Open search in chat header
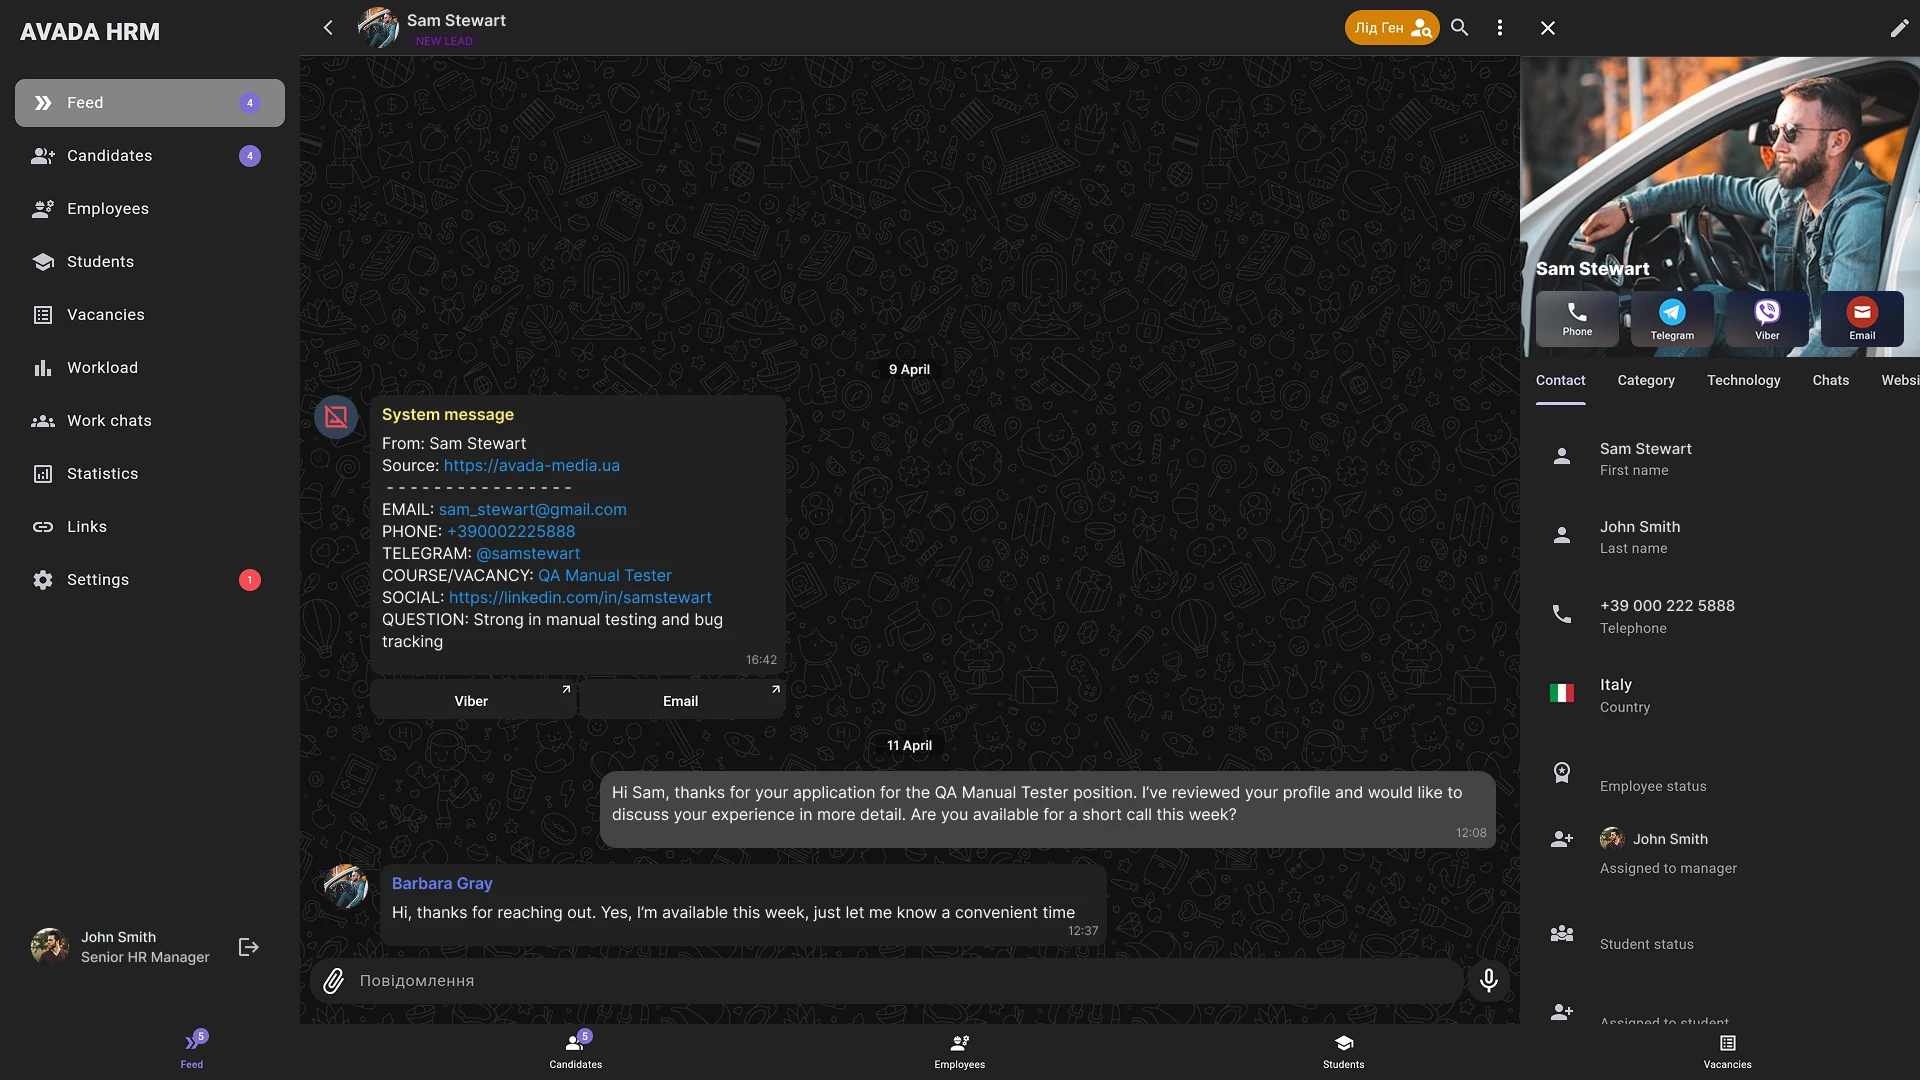 pyautogui.click(x=1460, y=28)
